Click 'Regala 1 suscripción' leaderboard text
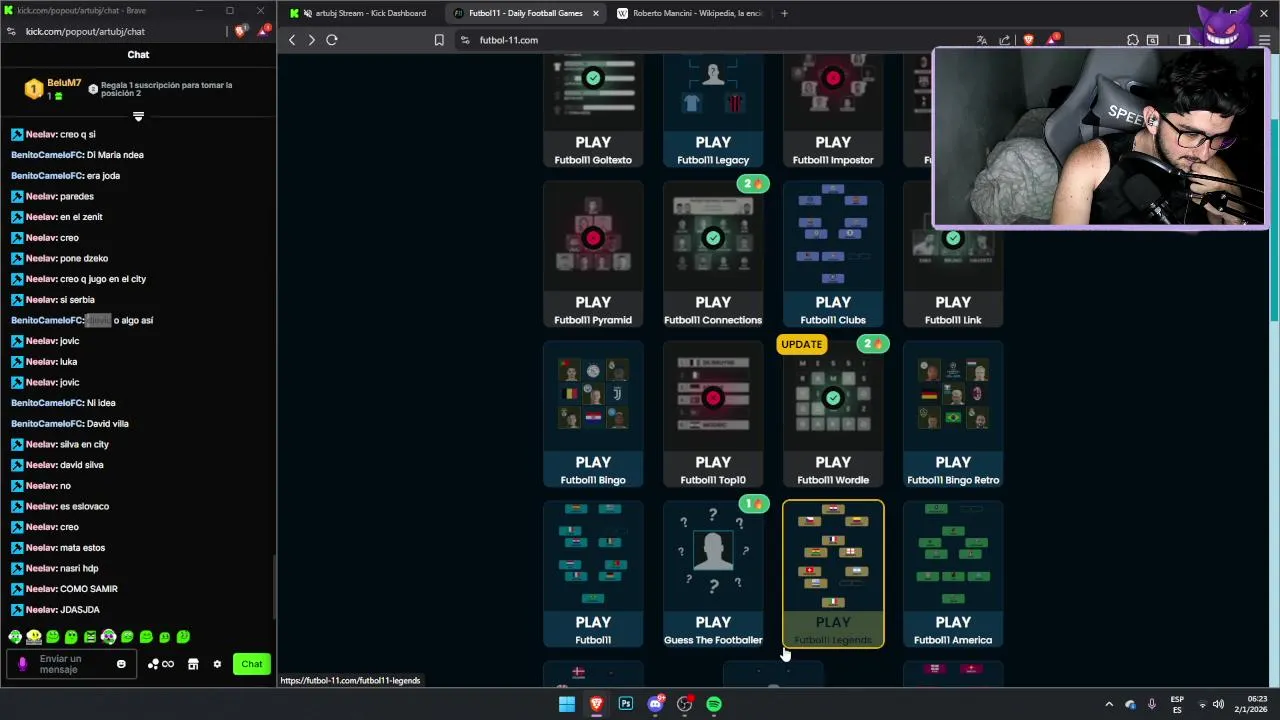The height and width of the screenshot is (720, 1280). point(166,89)
